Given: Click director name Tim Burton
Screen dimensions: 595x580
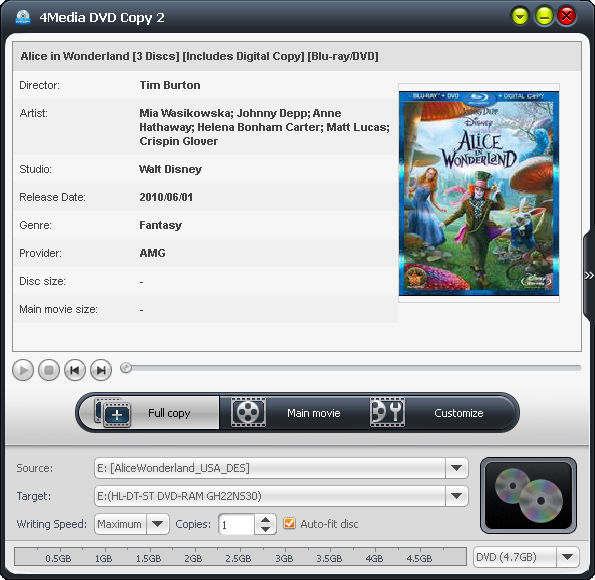Looking at the screenshot, I should coord(170,85).
